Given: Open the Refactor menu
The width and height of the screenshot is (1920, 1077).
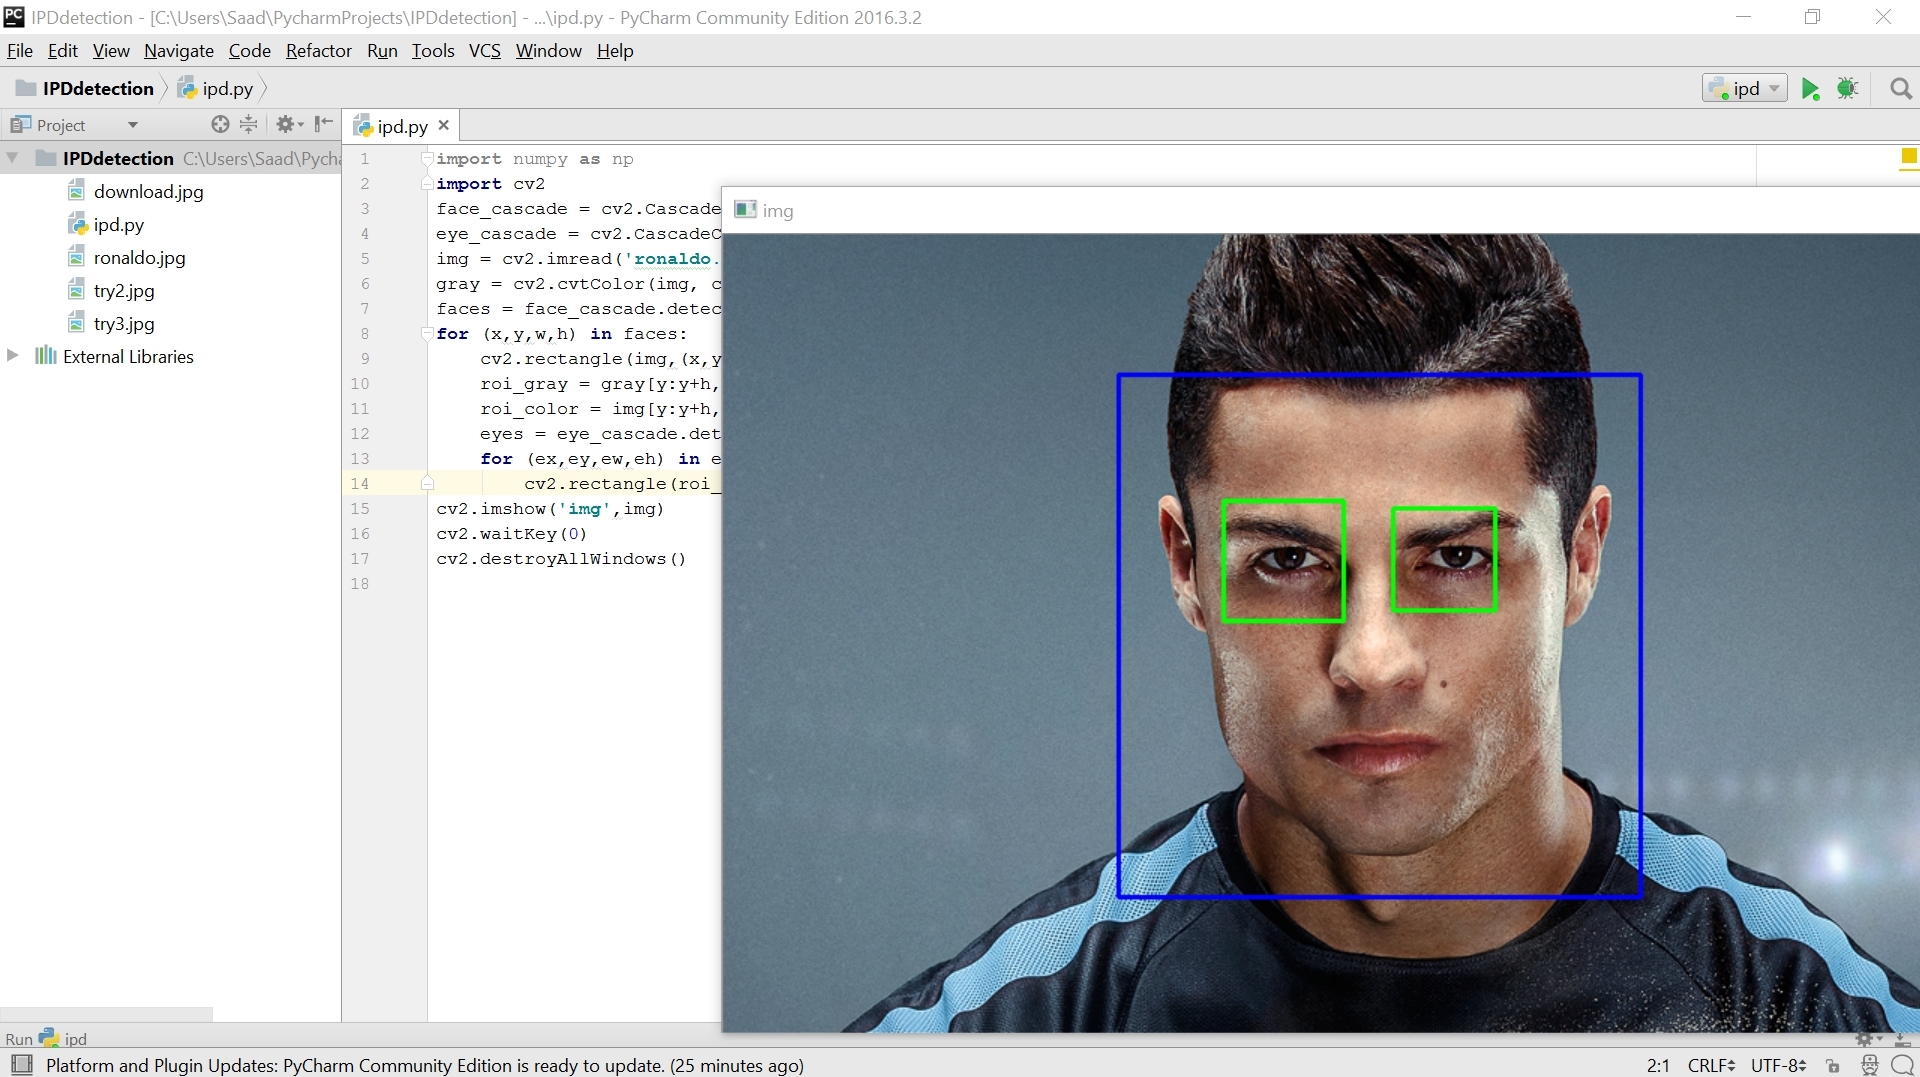Looking at the screenshot, I should (318, 51).
